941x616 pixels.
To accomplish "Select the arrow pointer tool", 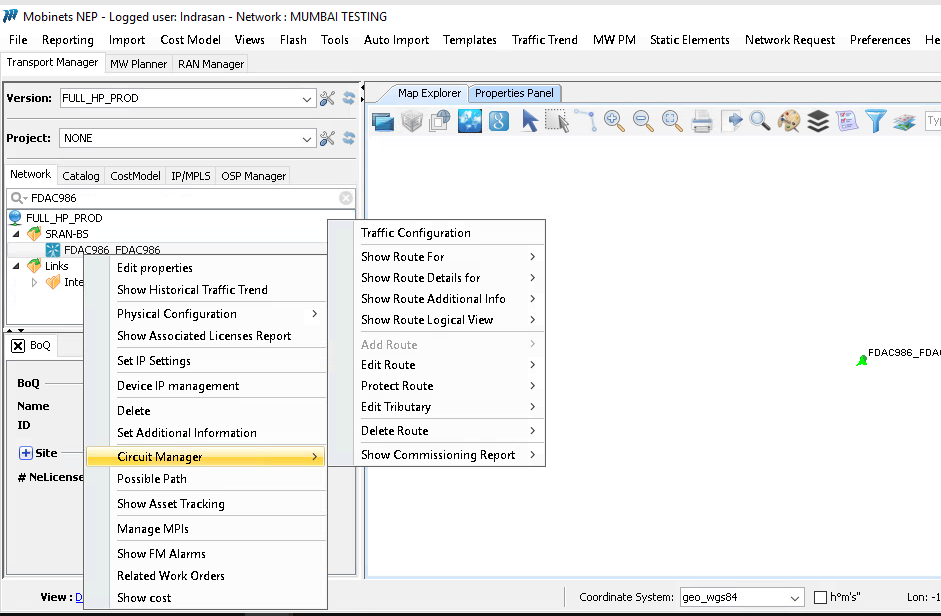I will pyautogui.click(x=529, y=121).
